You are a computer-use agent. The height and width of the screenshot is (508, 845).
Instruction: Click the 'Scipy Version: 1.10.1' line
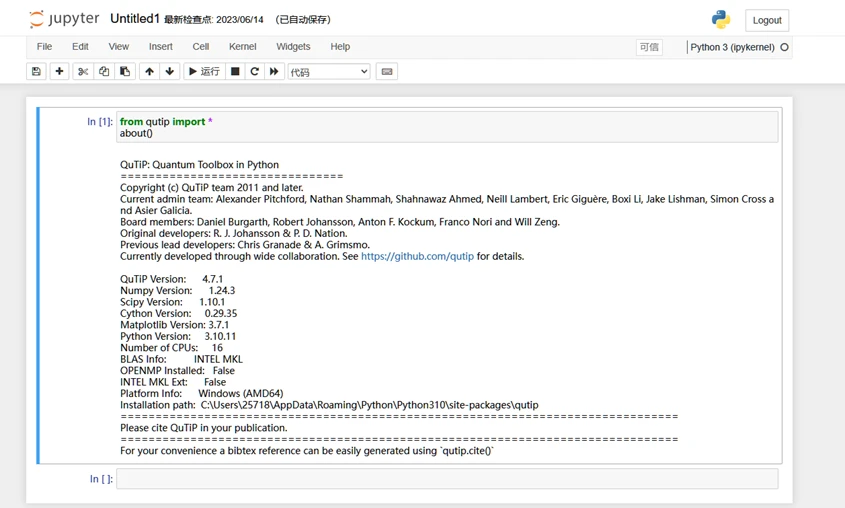(172, 302)
